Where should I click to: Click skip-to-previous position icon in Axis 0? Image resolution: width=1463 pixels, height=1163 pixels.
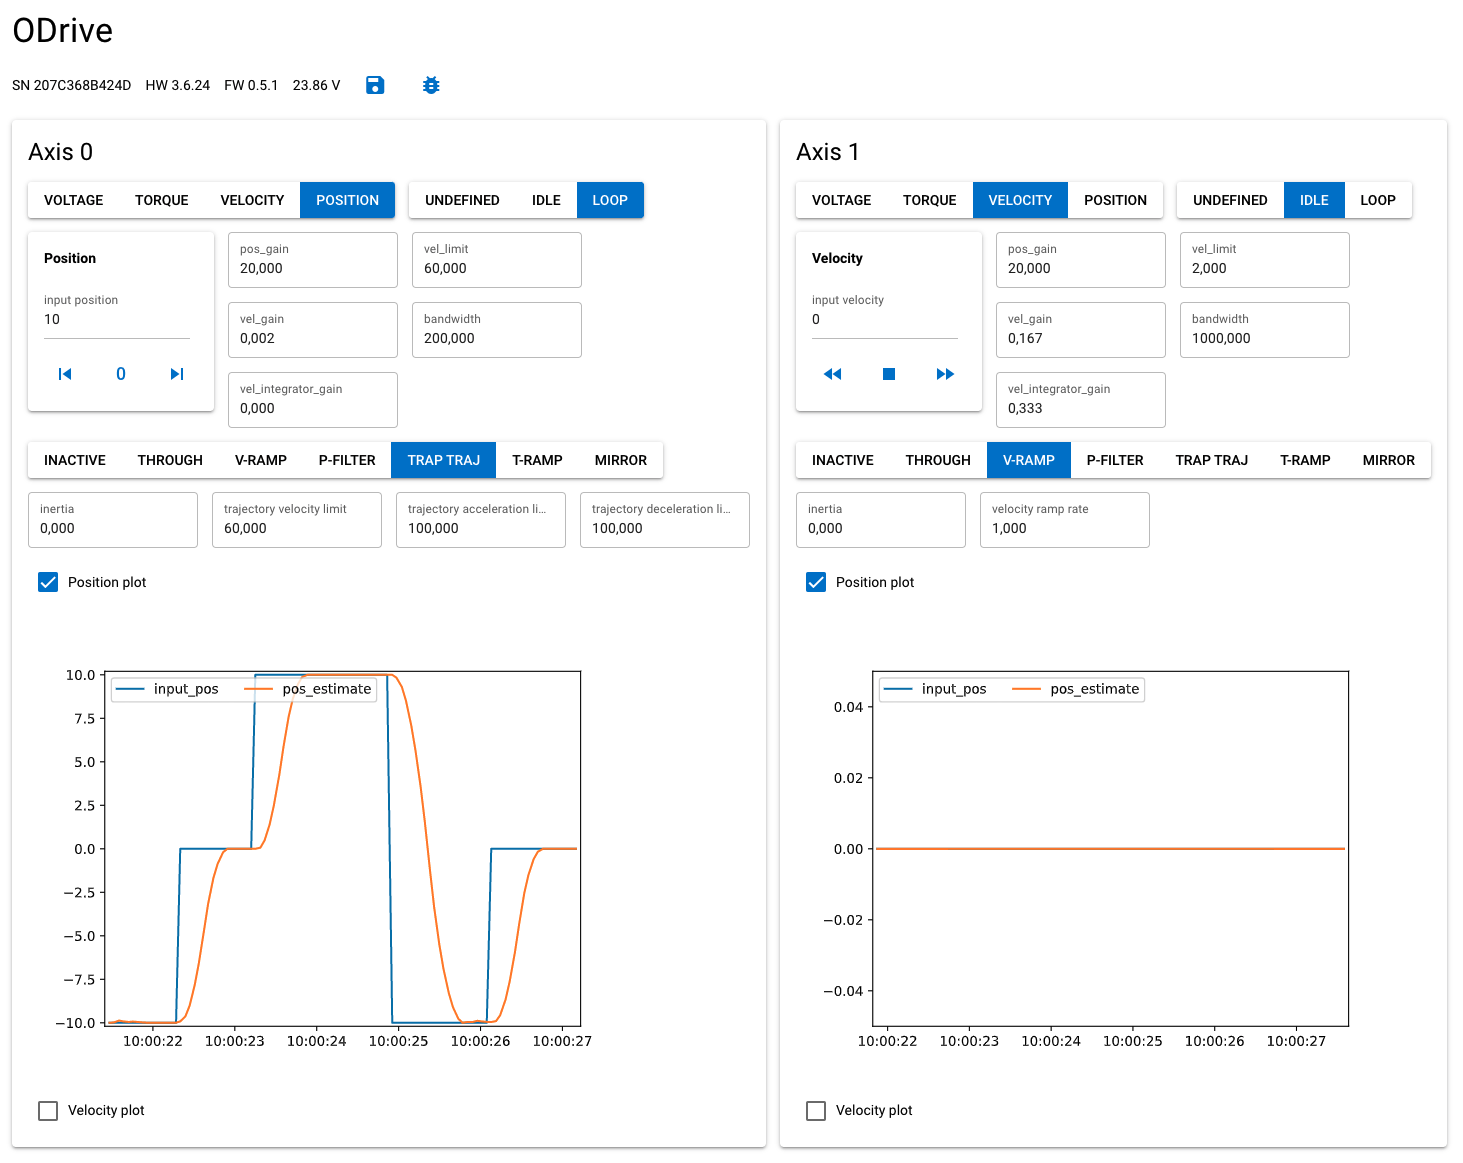(x=65, y=374)
